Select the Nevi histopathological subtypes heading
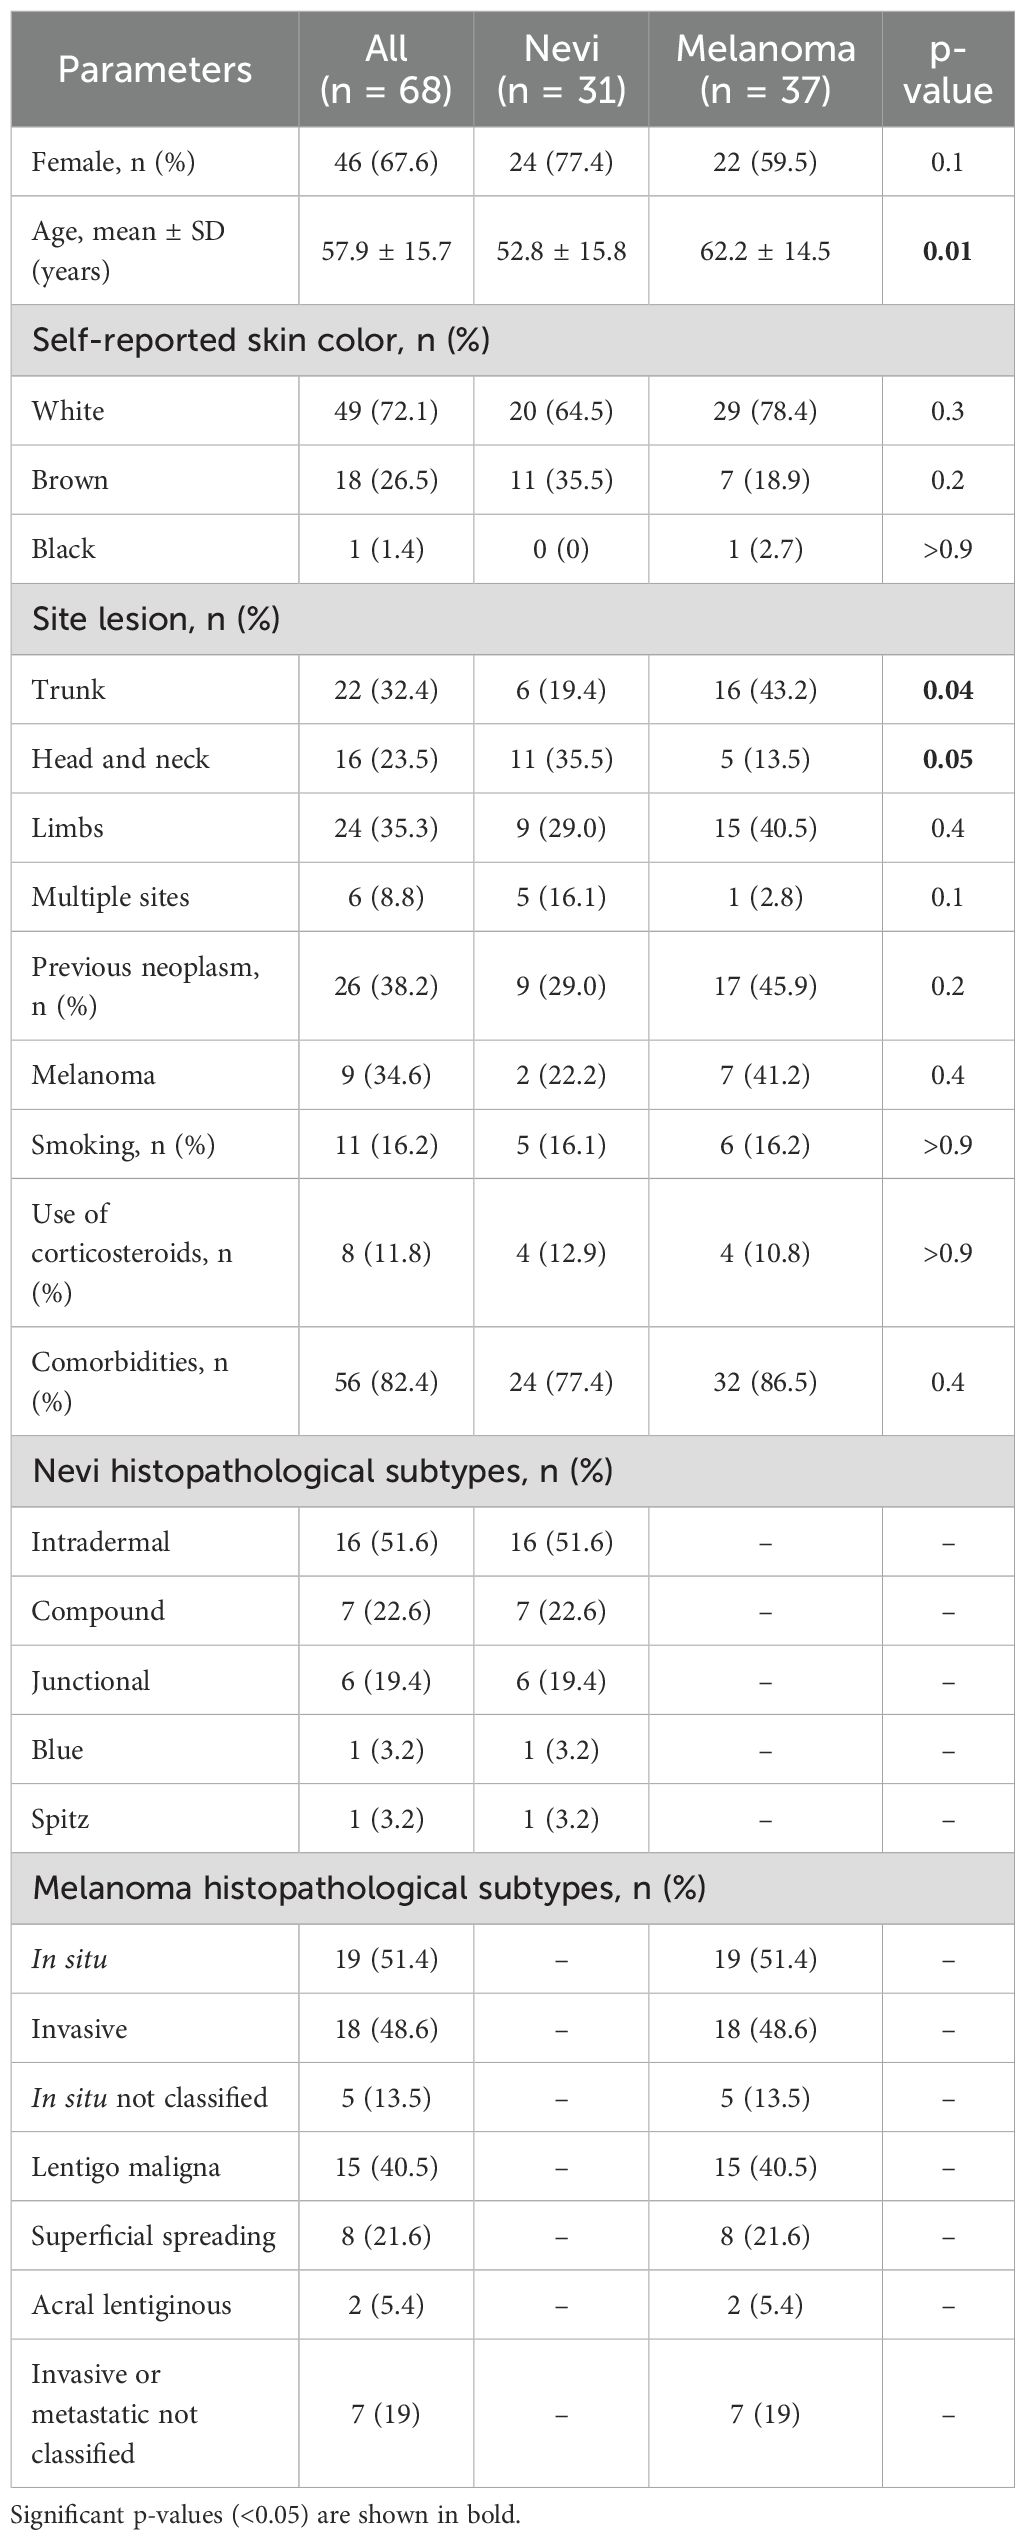This screenshot has width=1025, height=2540. pyautogui.click(x=322, y=1471)
